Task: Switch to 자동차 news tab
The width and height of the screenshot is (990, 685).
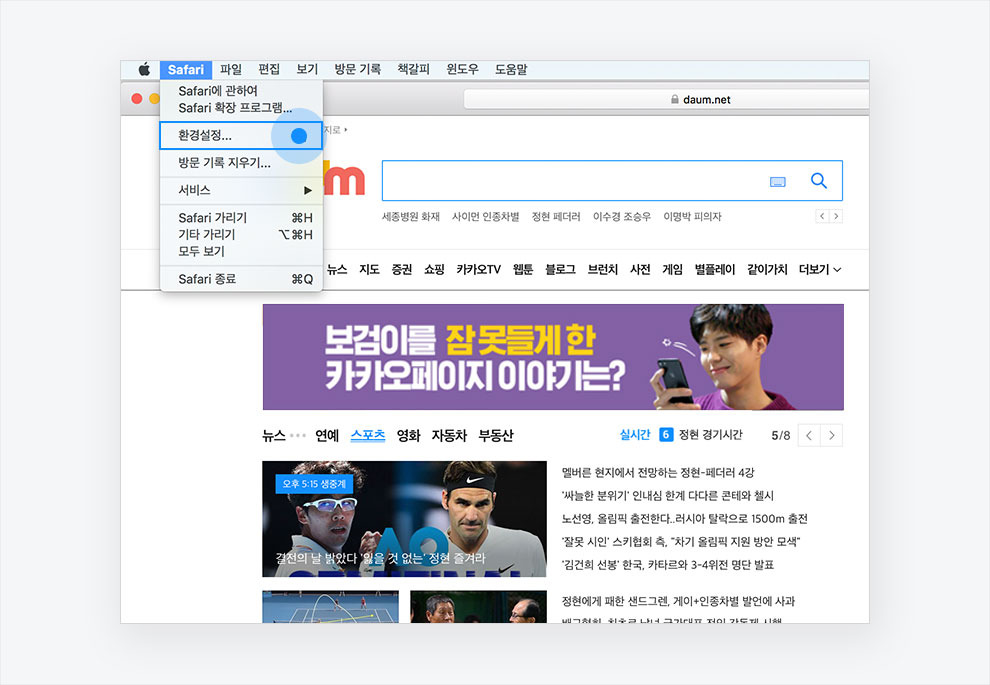Action: [449, 436]
